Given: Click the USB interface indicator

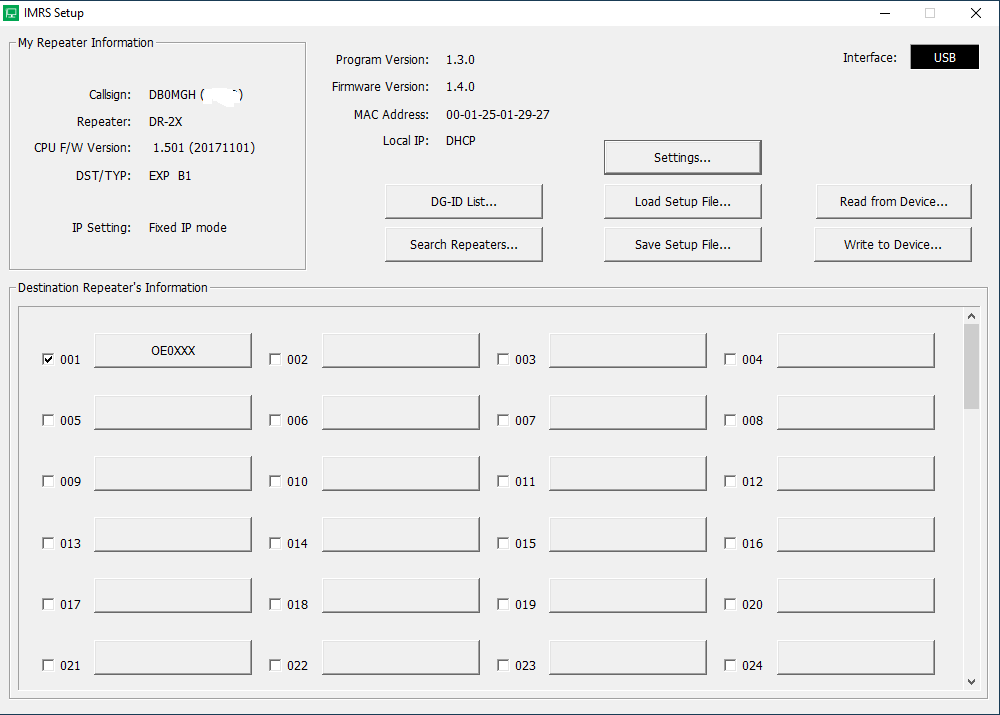Looking at the screenshot, I should 944,58.
